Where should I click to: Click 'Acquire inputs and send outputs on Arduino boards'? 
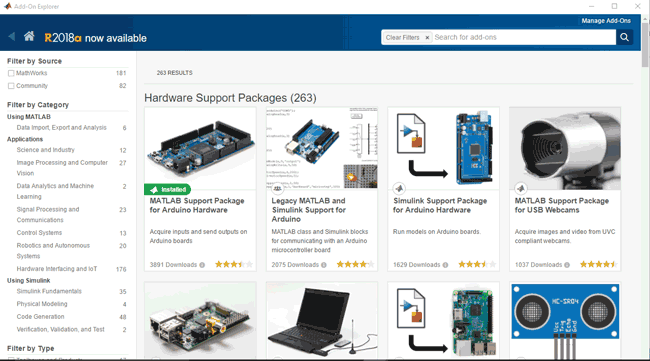(198, 236)
